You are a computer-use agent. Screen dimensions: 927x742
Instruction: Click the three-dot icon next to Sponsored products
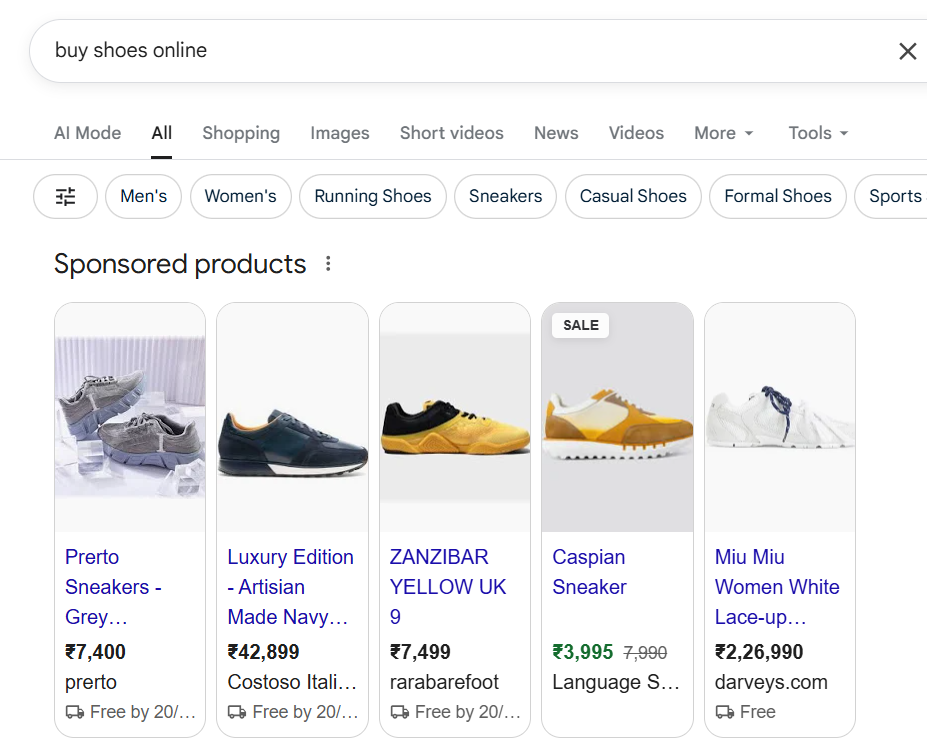(328, 263)
